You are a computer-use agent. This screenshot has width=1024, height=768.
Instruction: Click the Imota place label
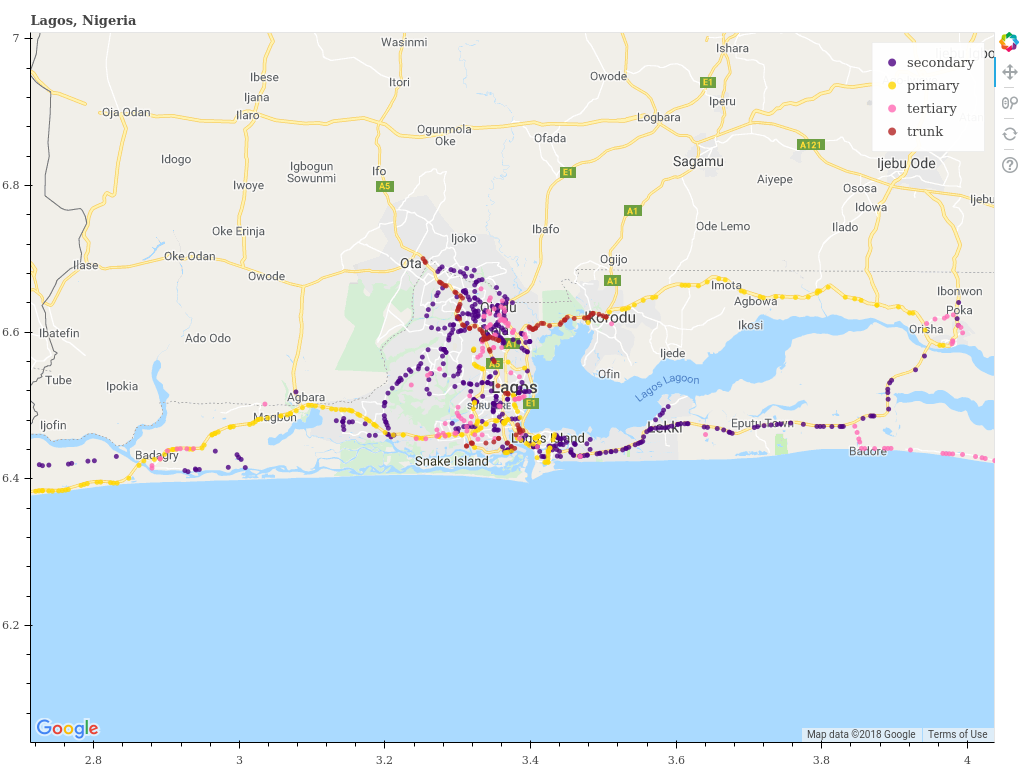[726, 285]
